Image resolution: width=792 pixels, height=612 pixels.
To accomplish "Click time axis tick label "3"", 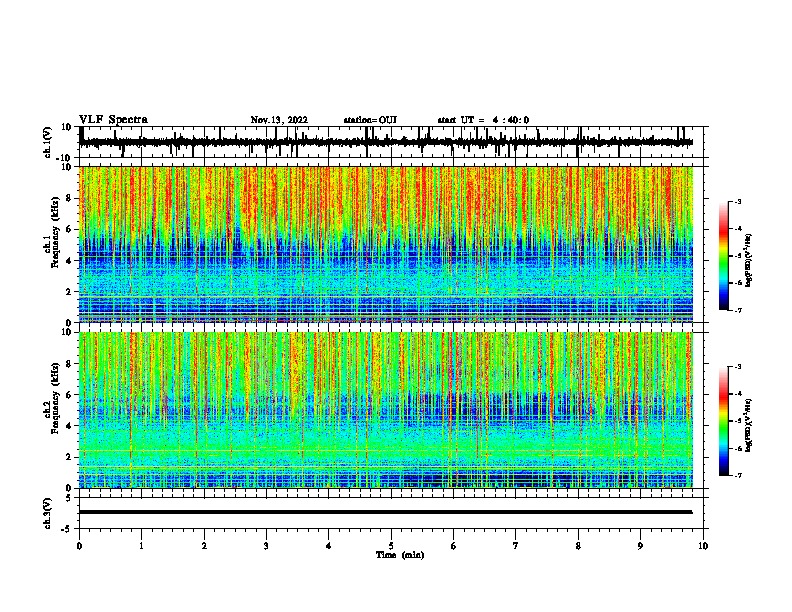I will (x=266, y=546).
